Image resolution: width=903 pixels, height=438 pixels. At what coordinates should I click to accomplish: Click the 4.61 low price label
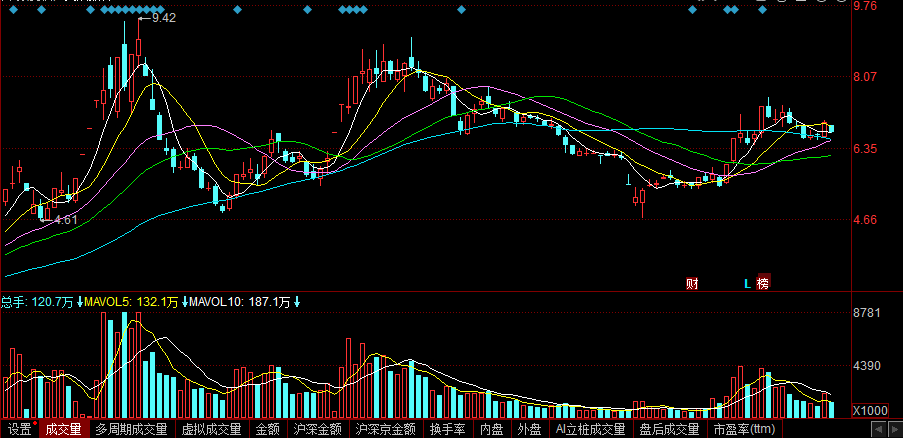point(65,219)
